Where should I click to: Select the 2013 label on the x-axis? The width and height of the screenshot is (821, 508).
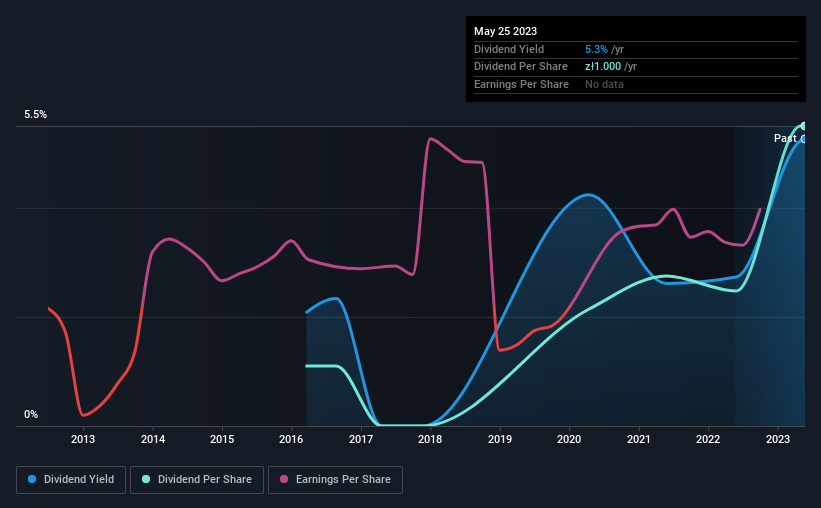(83, 439)
